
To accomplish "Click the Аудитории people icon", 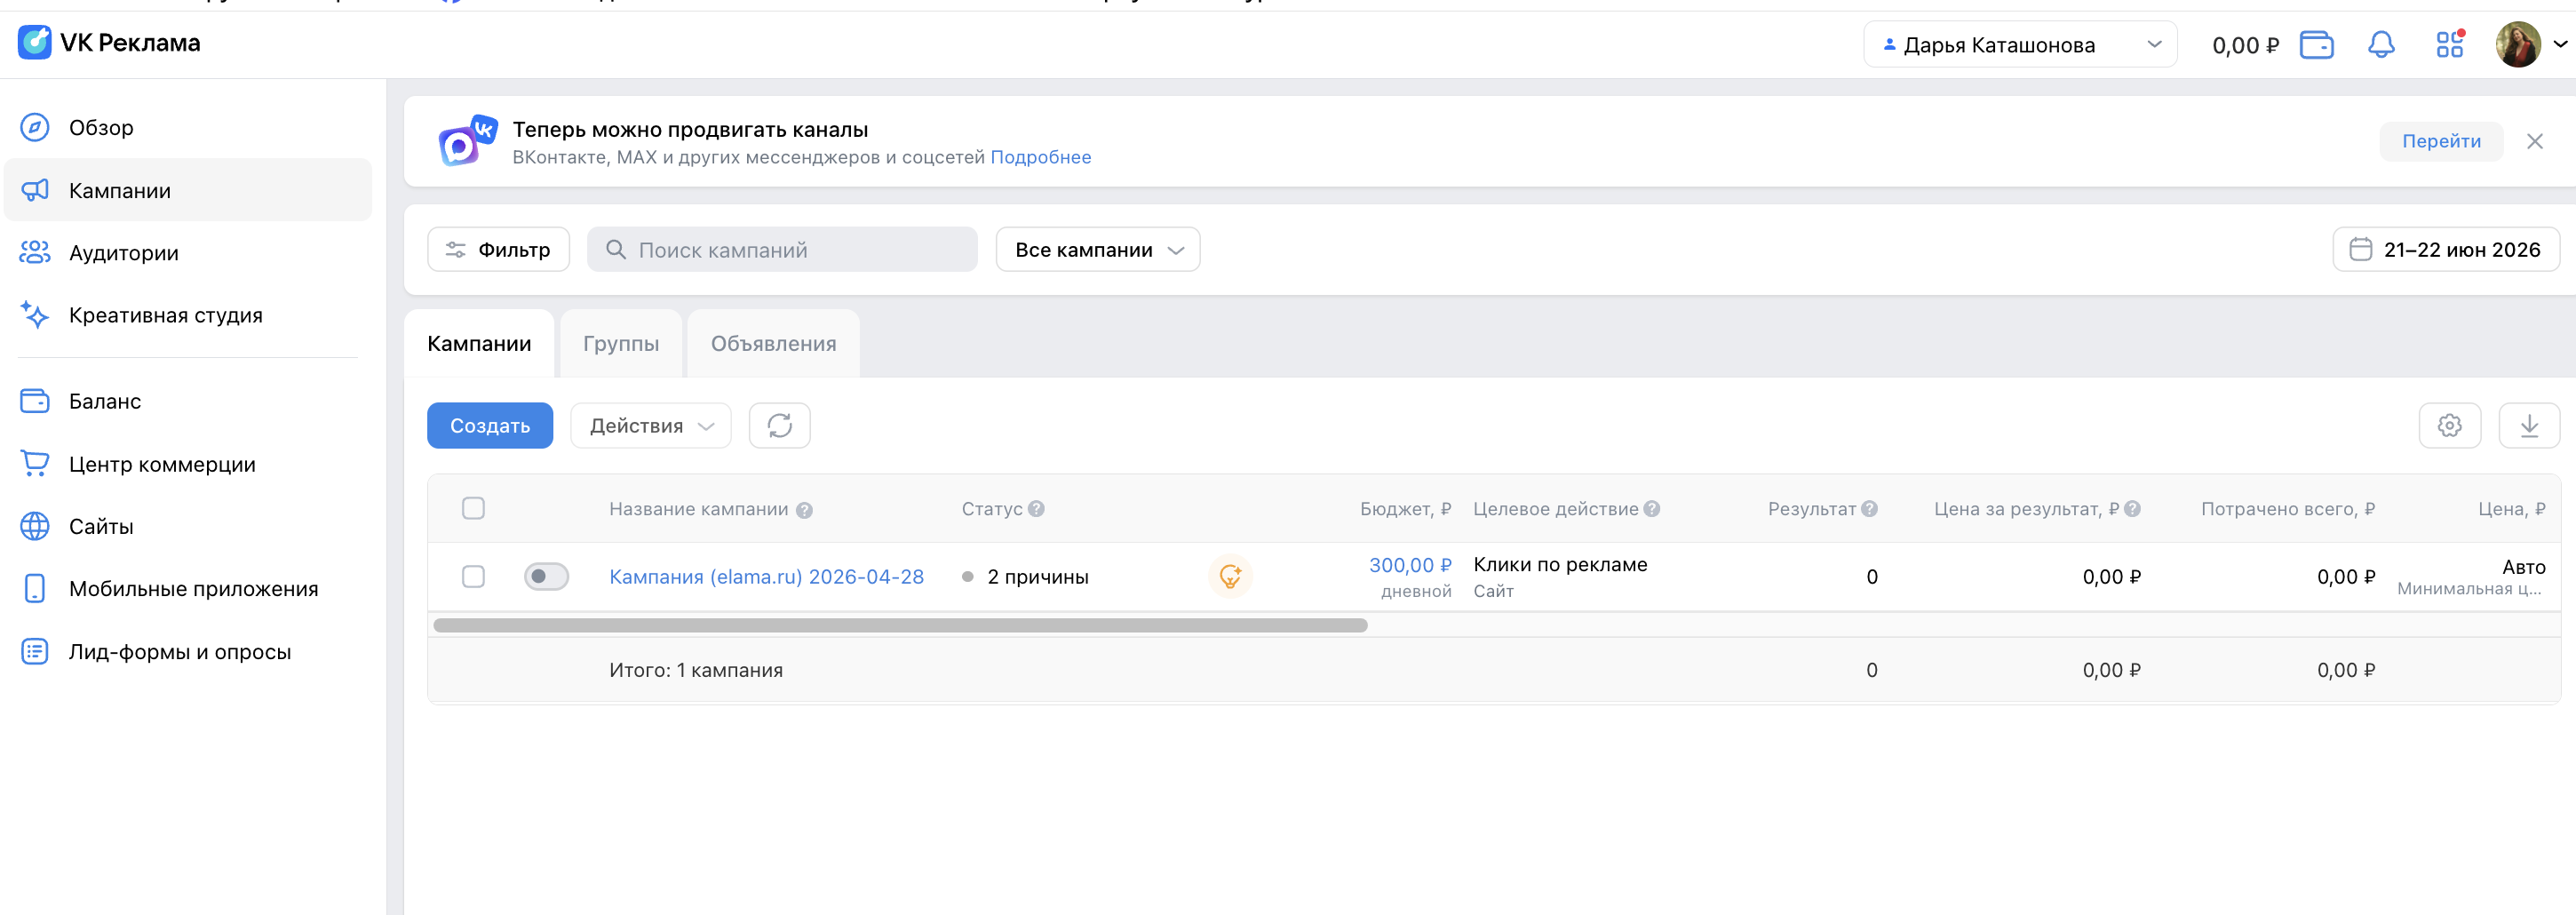I will coord(35,253).
